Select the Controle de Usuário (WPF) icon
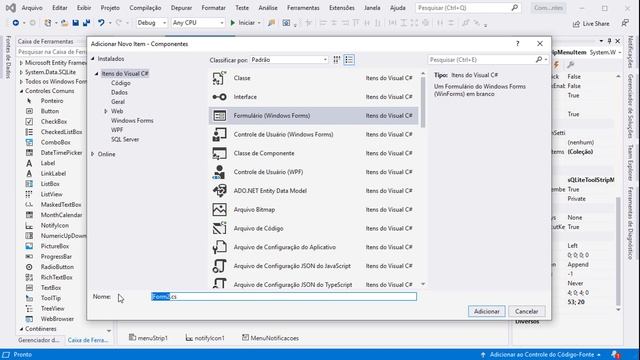The image size is (640, 360). click(x=219, y=172)
